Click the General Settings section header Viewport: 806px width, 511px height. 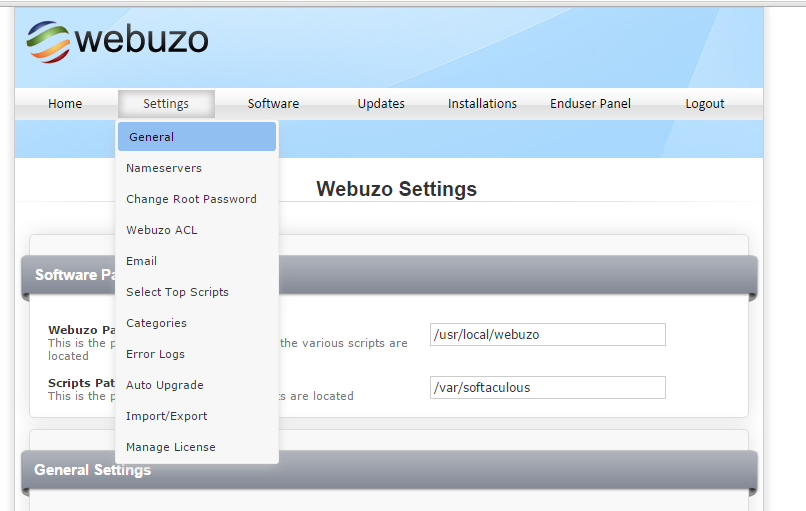point(389,470)
